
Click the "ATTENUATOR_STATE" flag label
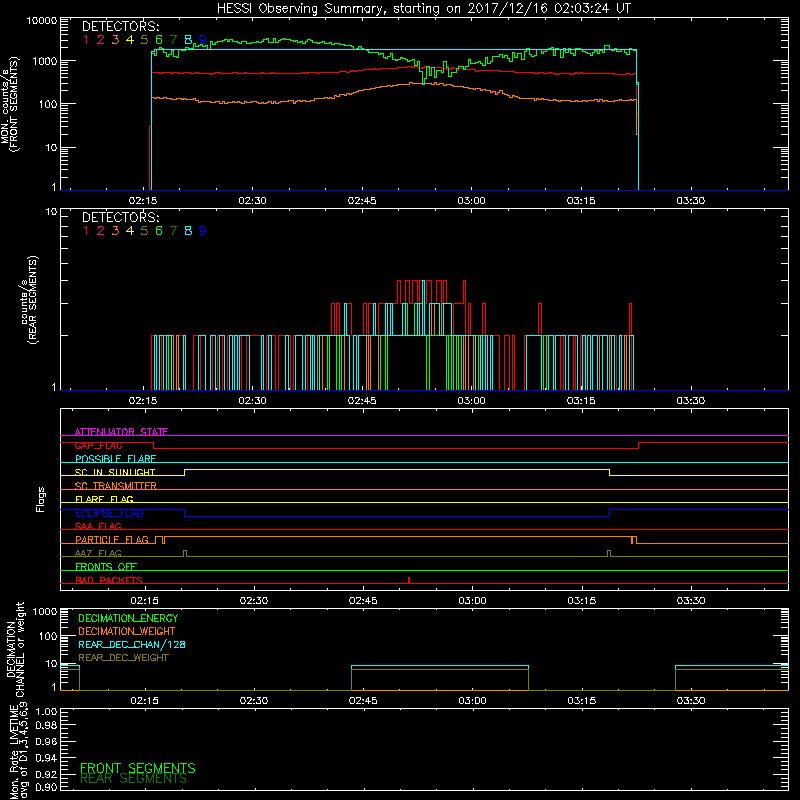[x=121, y=432]
